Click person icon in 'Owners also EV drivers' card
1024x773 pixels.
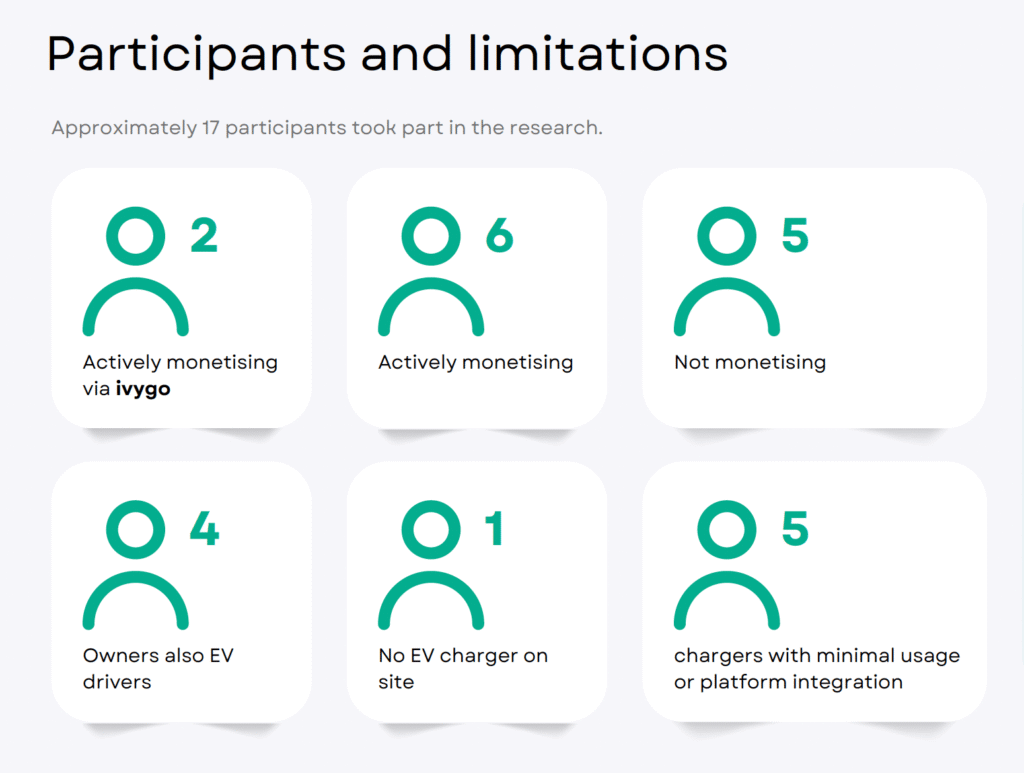pyautogui.click(x=136, y=565)
